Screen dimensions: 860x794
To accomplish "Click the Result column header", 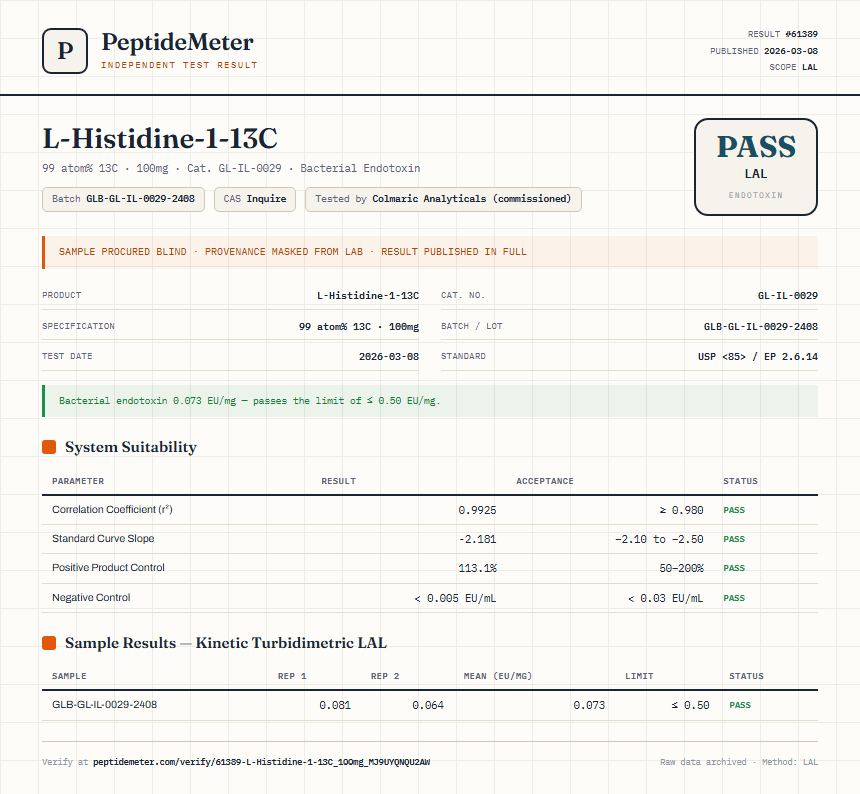I will [338, 481].
